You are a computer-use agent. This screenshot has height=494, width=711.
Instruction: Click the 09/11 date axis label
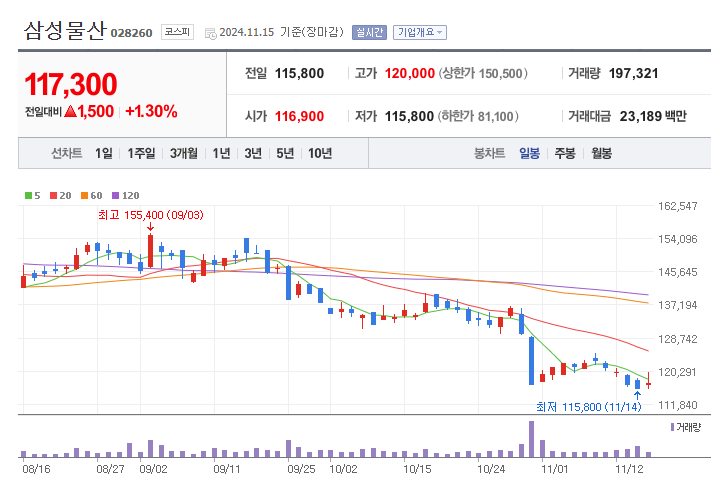[227, 469]
